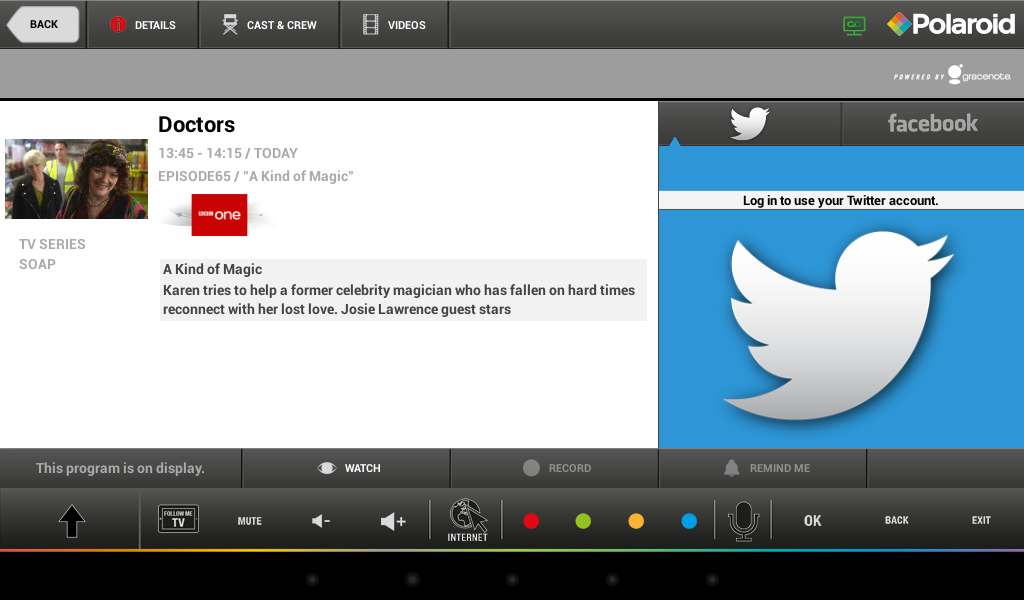This screenshot has width=1024, height=600.
Task: Click the red color remote button
Action: point(531,521)
